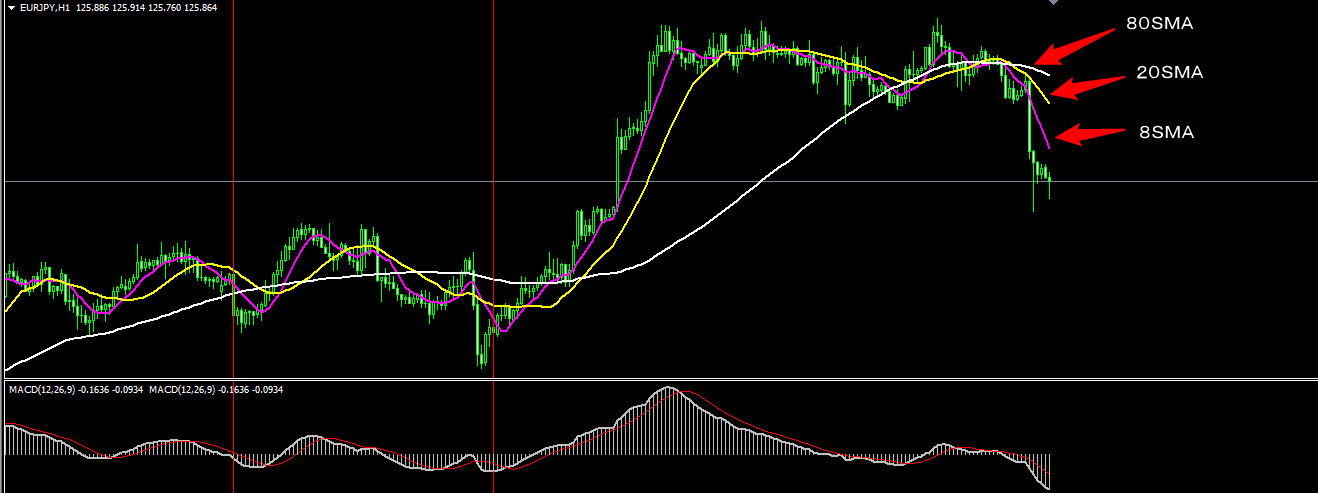Click the OHLC price values 125.886 in header

pos(106,7)
